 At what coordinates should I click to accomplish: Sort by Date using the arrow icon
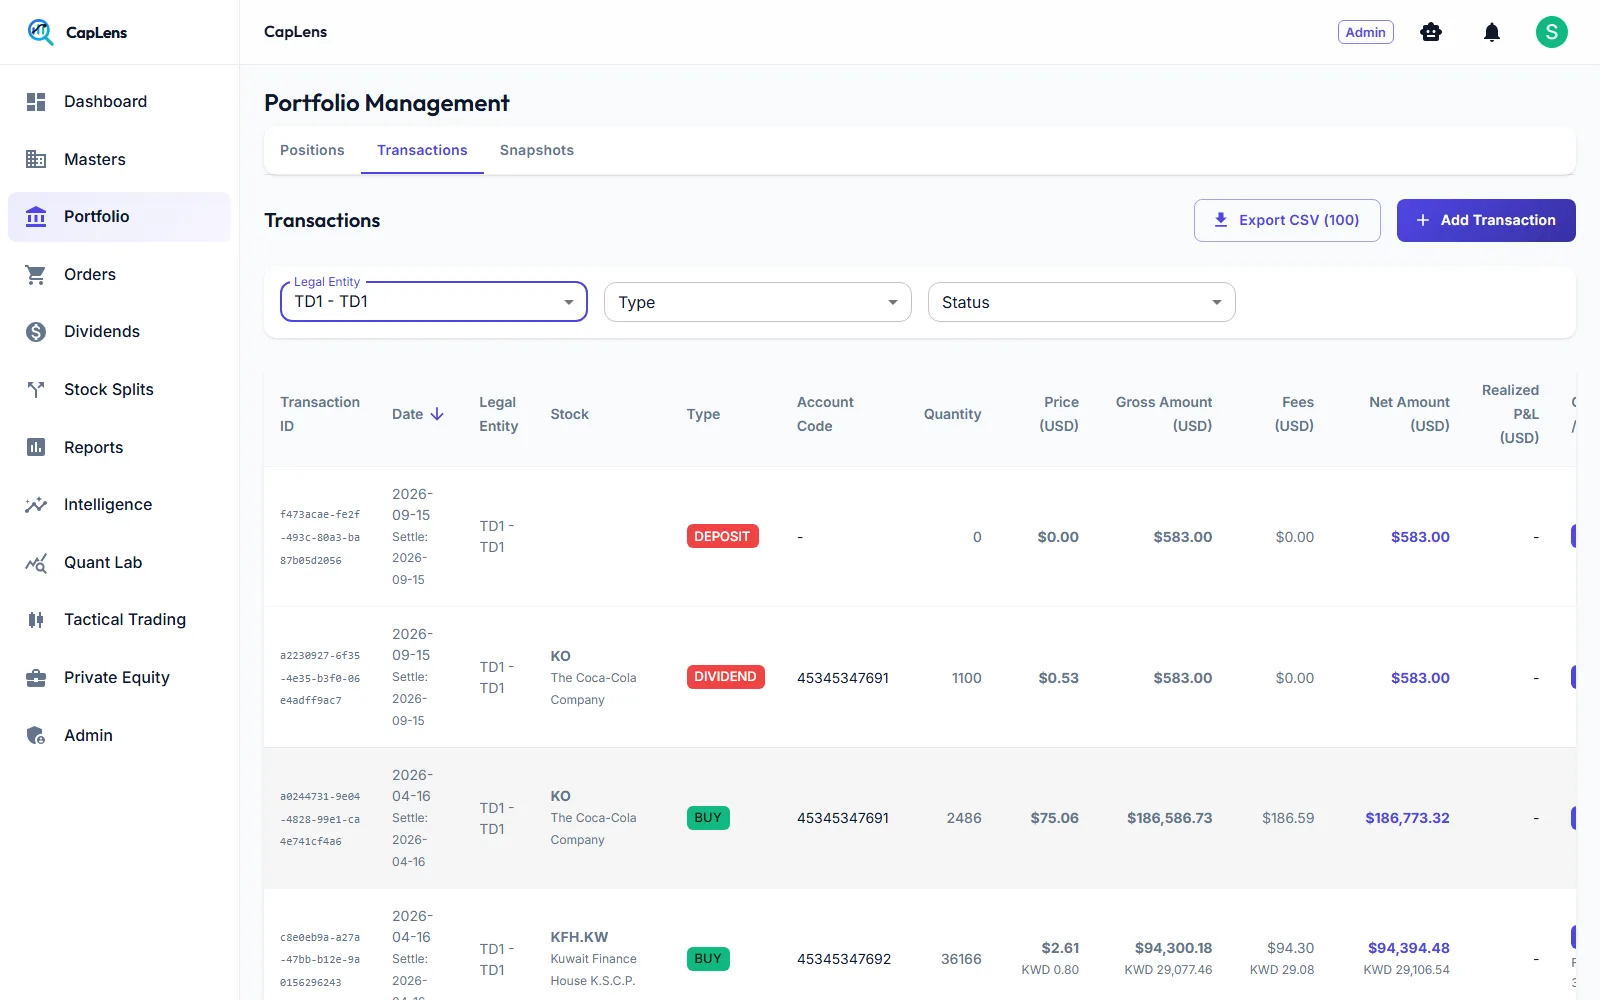pos(437,414)
